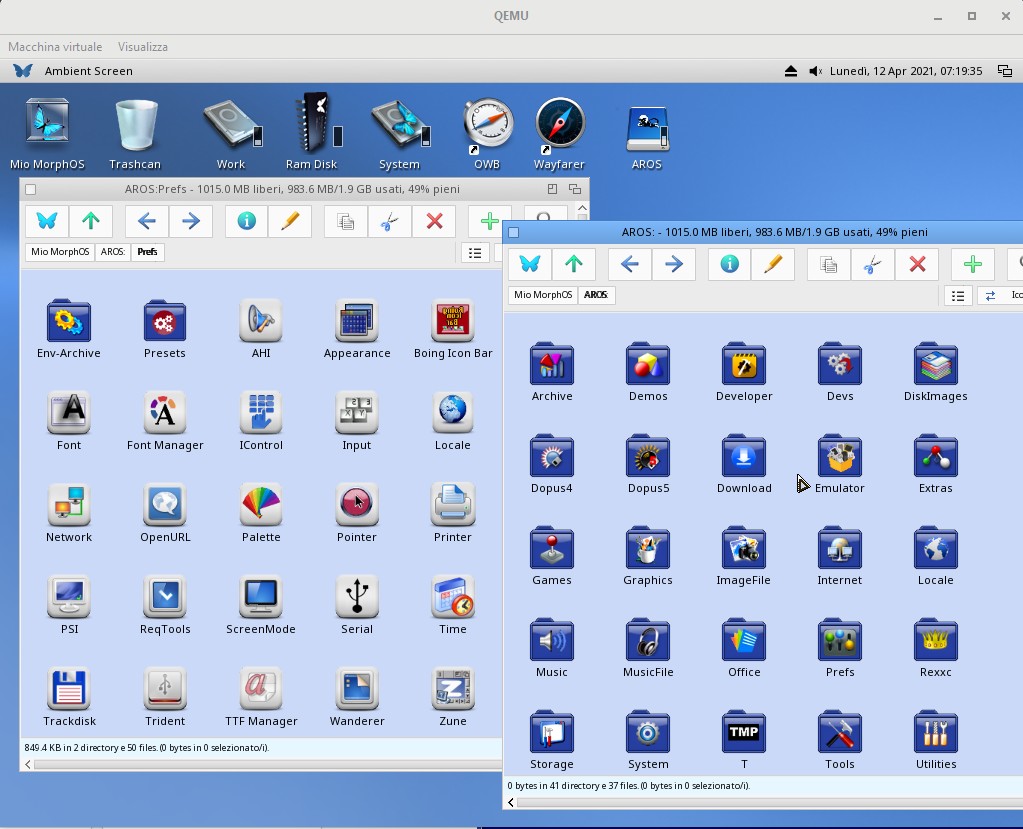Toggle list view button in AROS:Prefs window
Image resolution: width=1023 pixels, height=829 pixels.
(475, 253)
